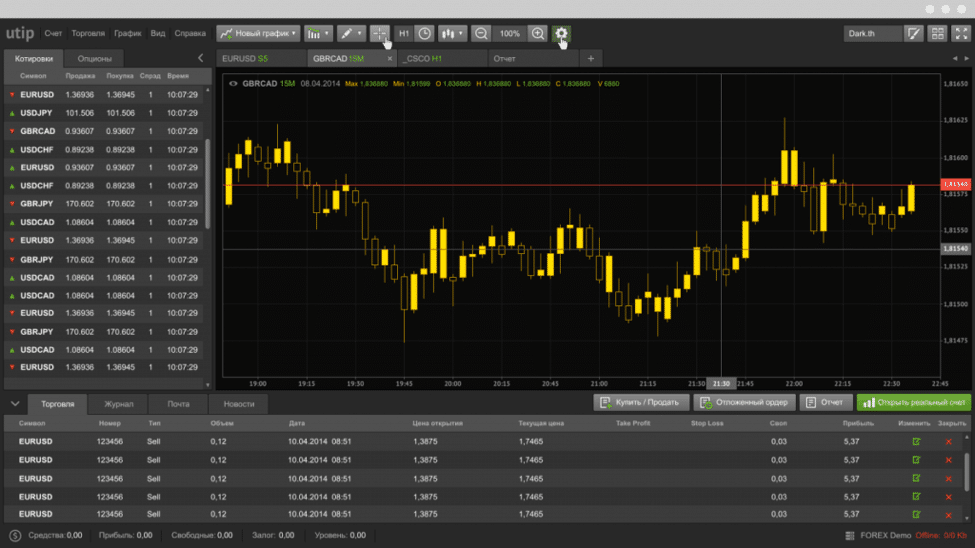
Task: Open the Счет menu
Action: (53, 34)
